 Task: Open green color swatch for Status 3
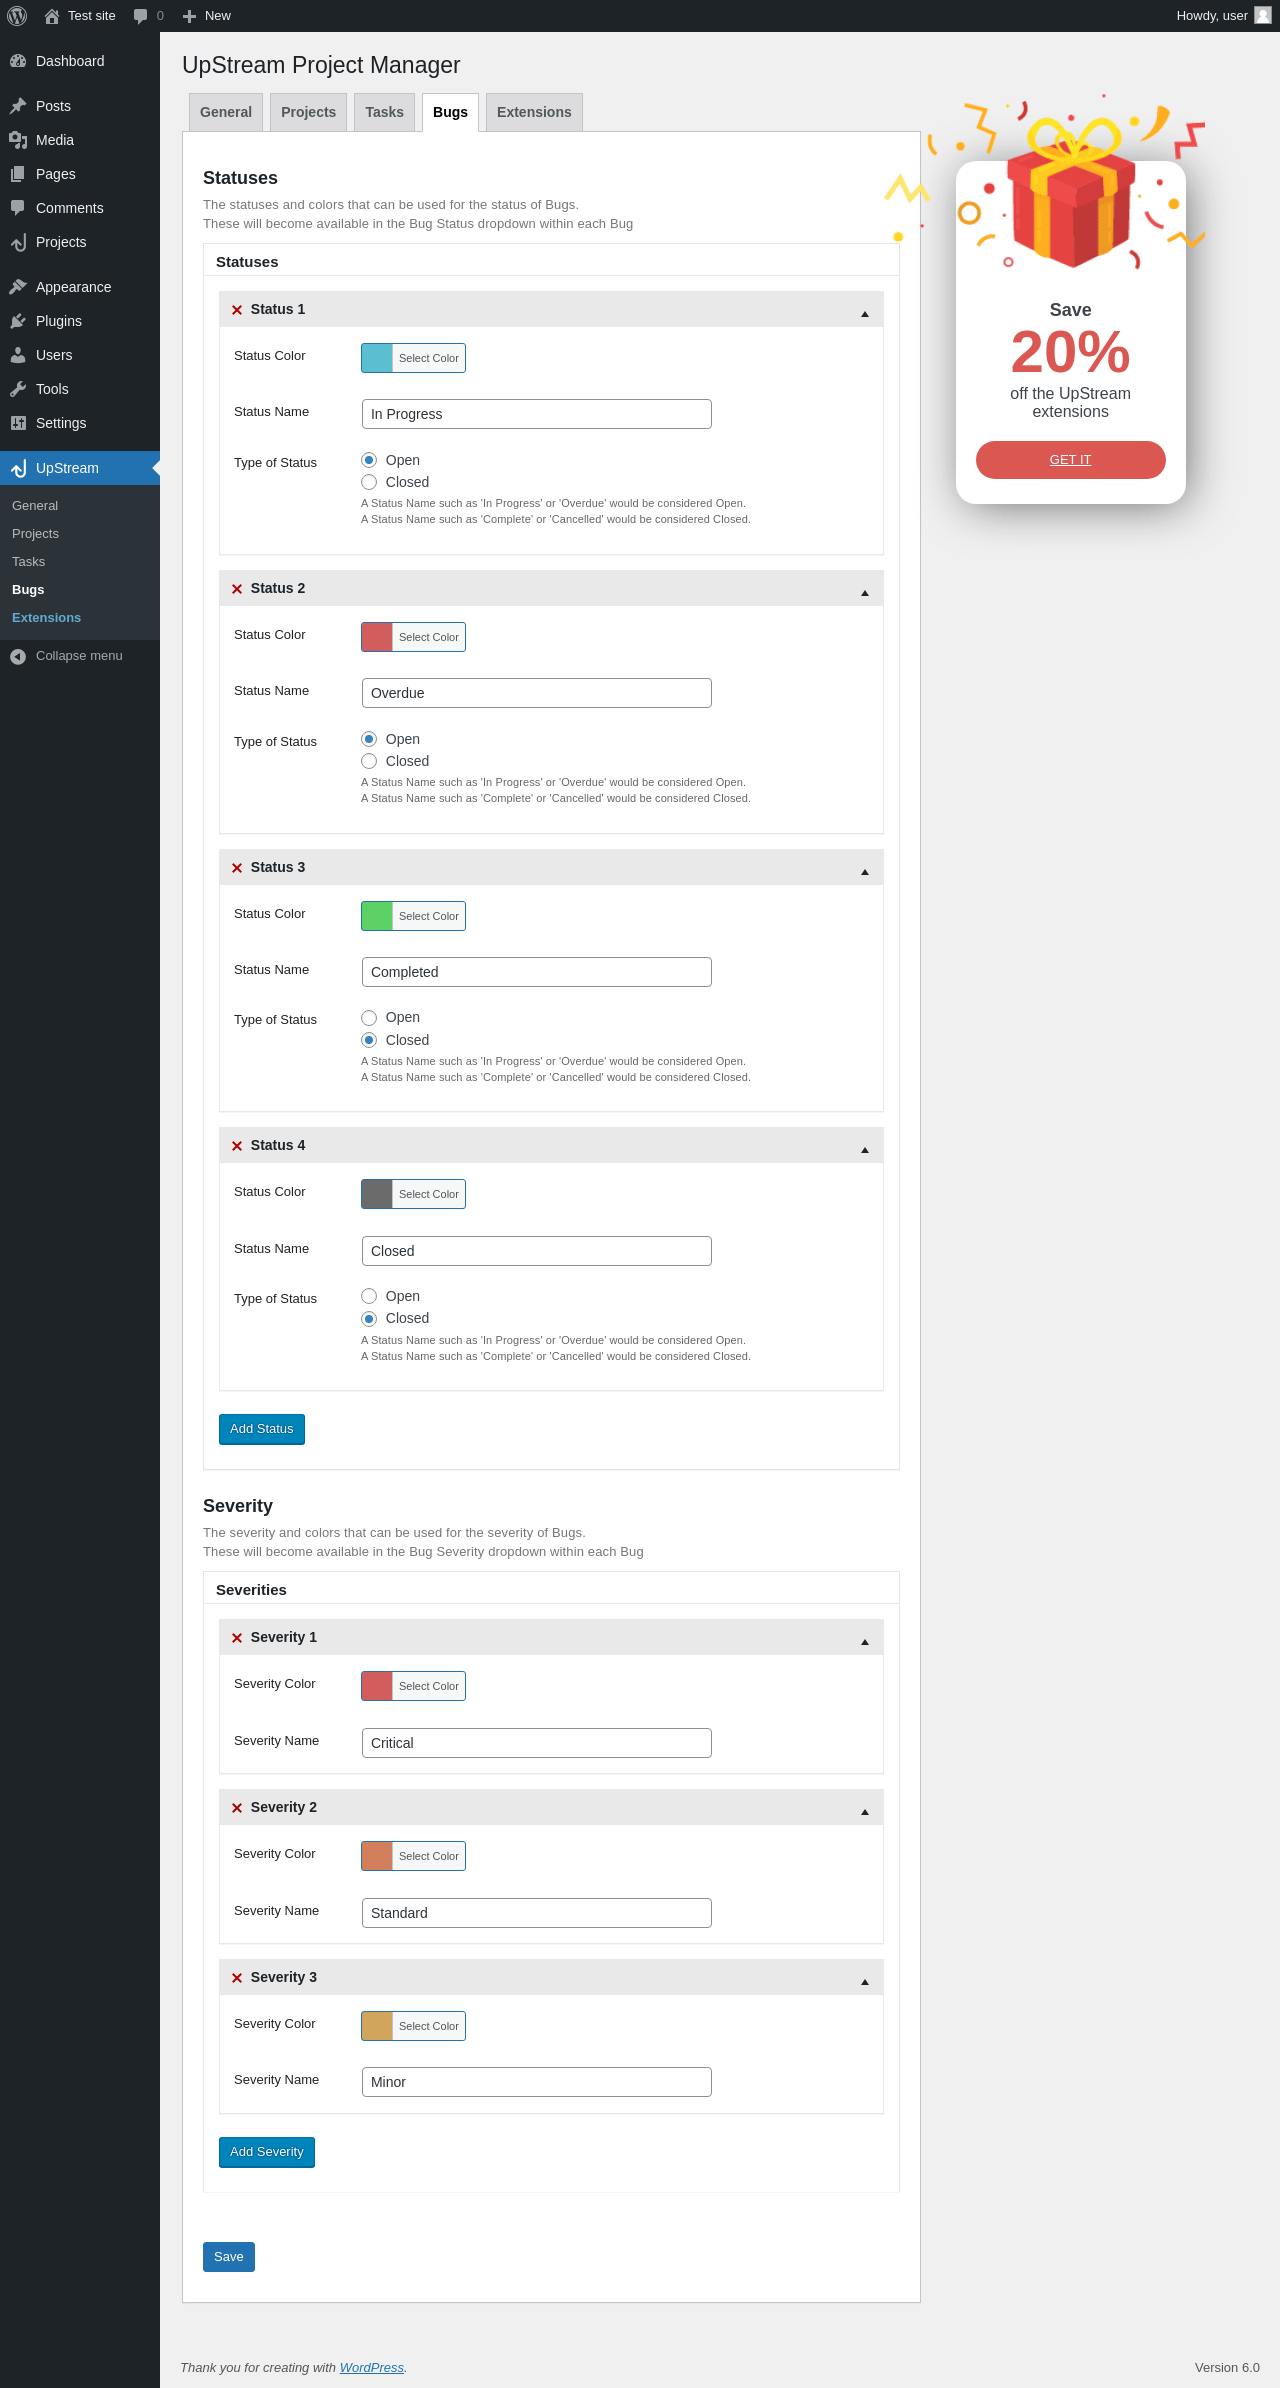pos(377,916)
